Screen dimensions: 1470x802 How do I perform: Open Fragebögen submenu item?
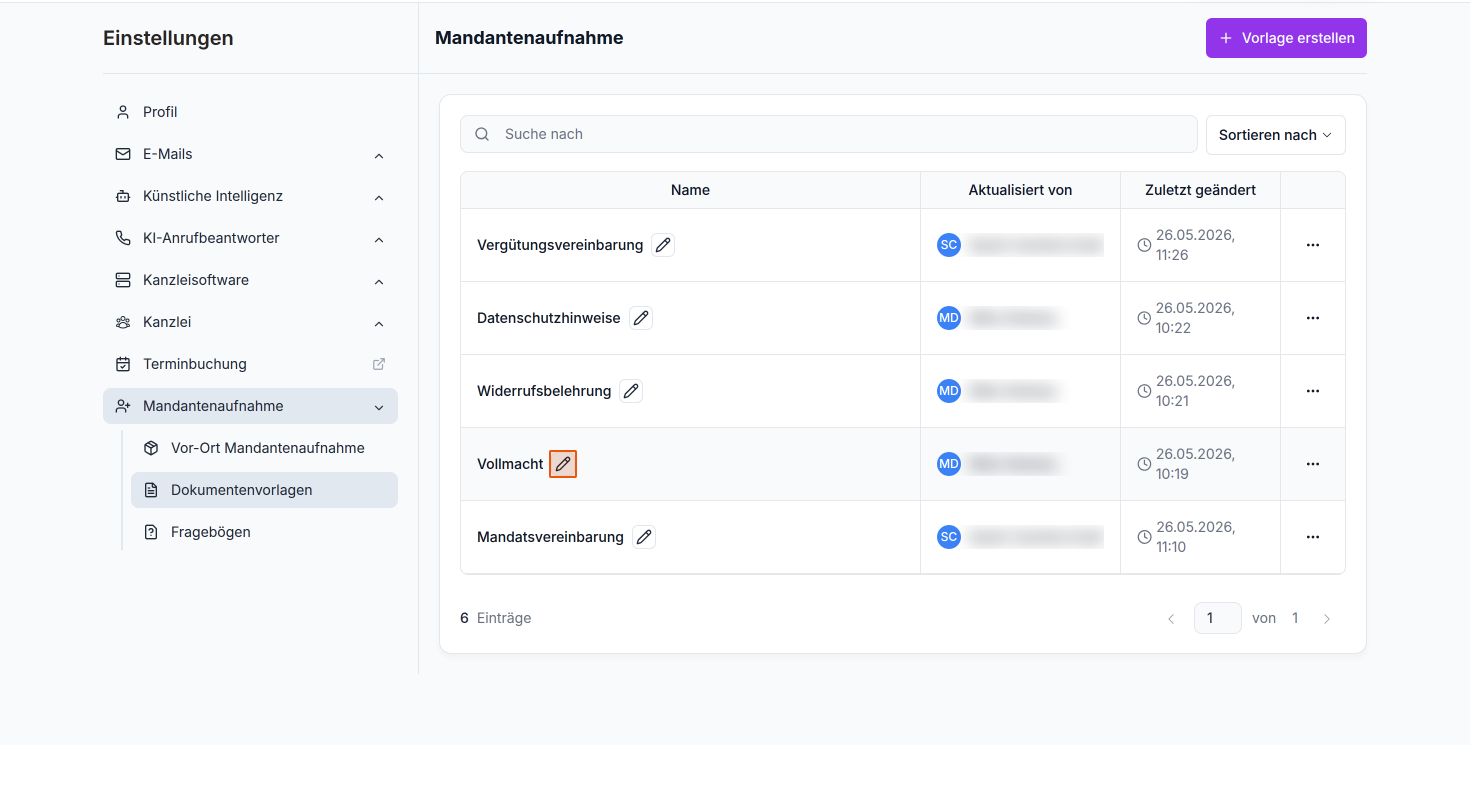(x=264, y=532)
